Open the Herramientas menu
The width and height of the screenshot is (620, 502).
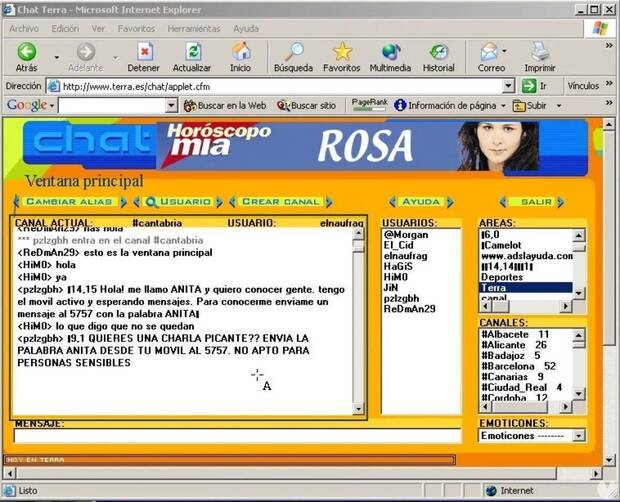coord(193,28)
